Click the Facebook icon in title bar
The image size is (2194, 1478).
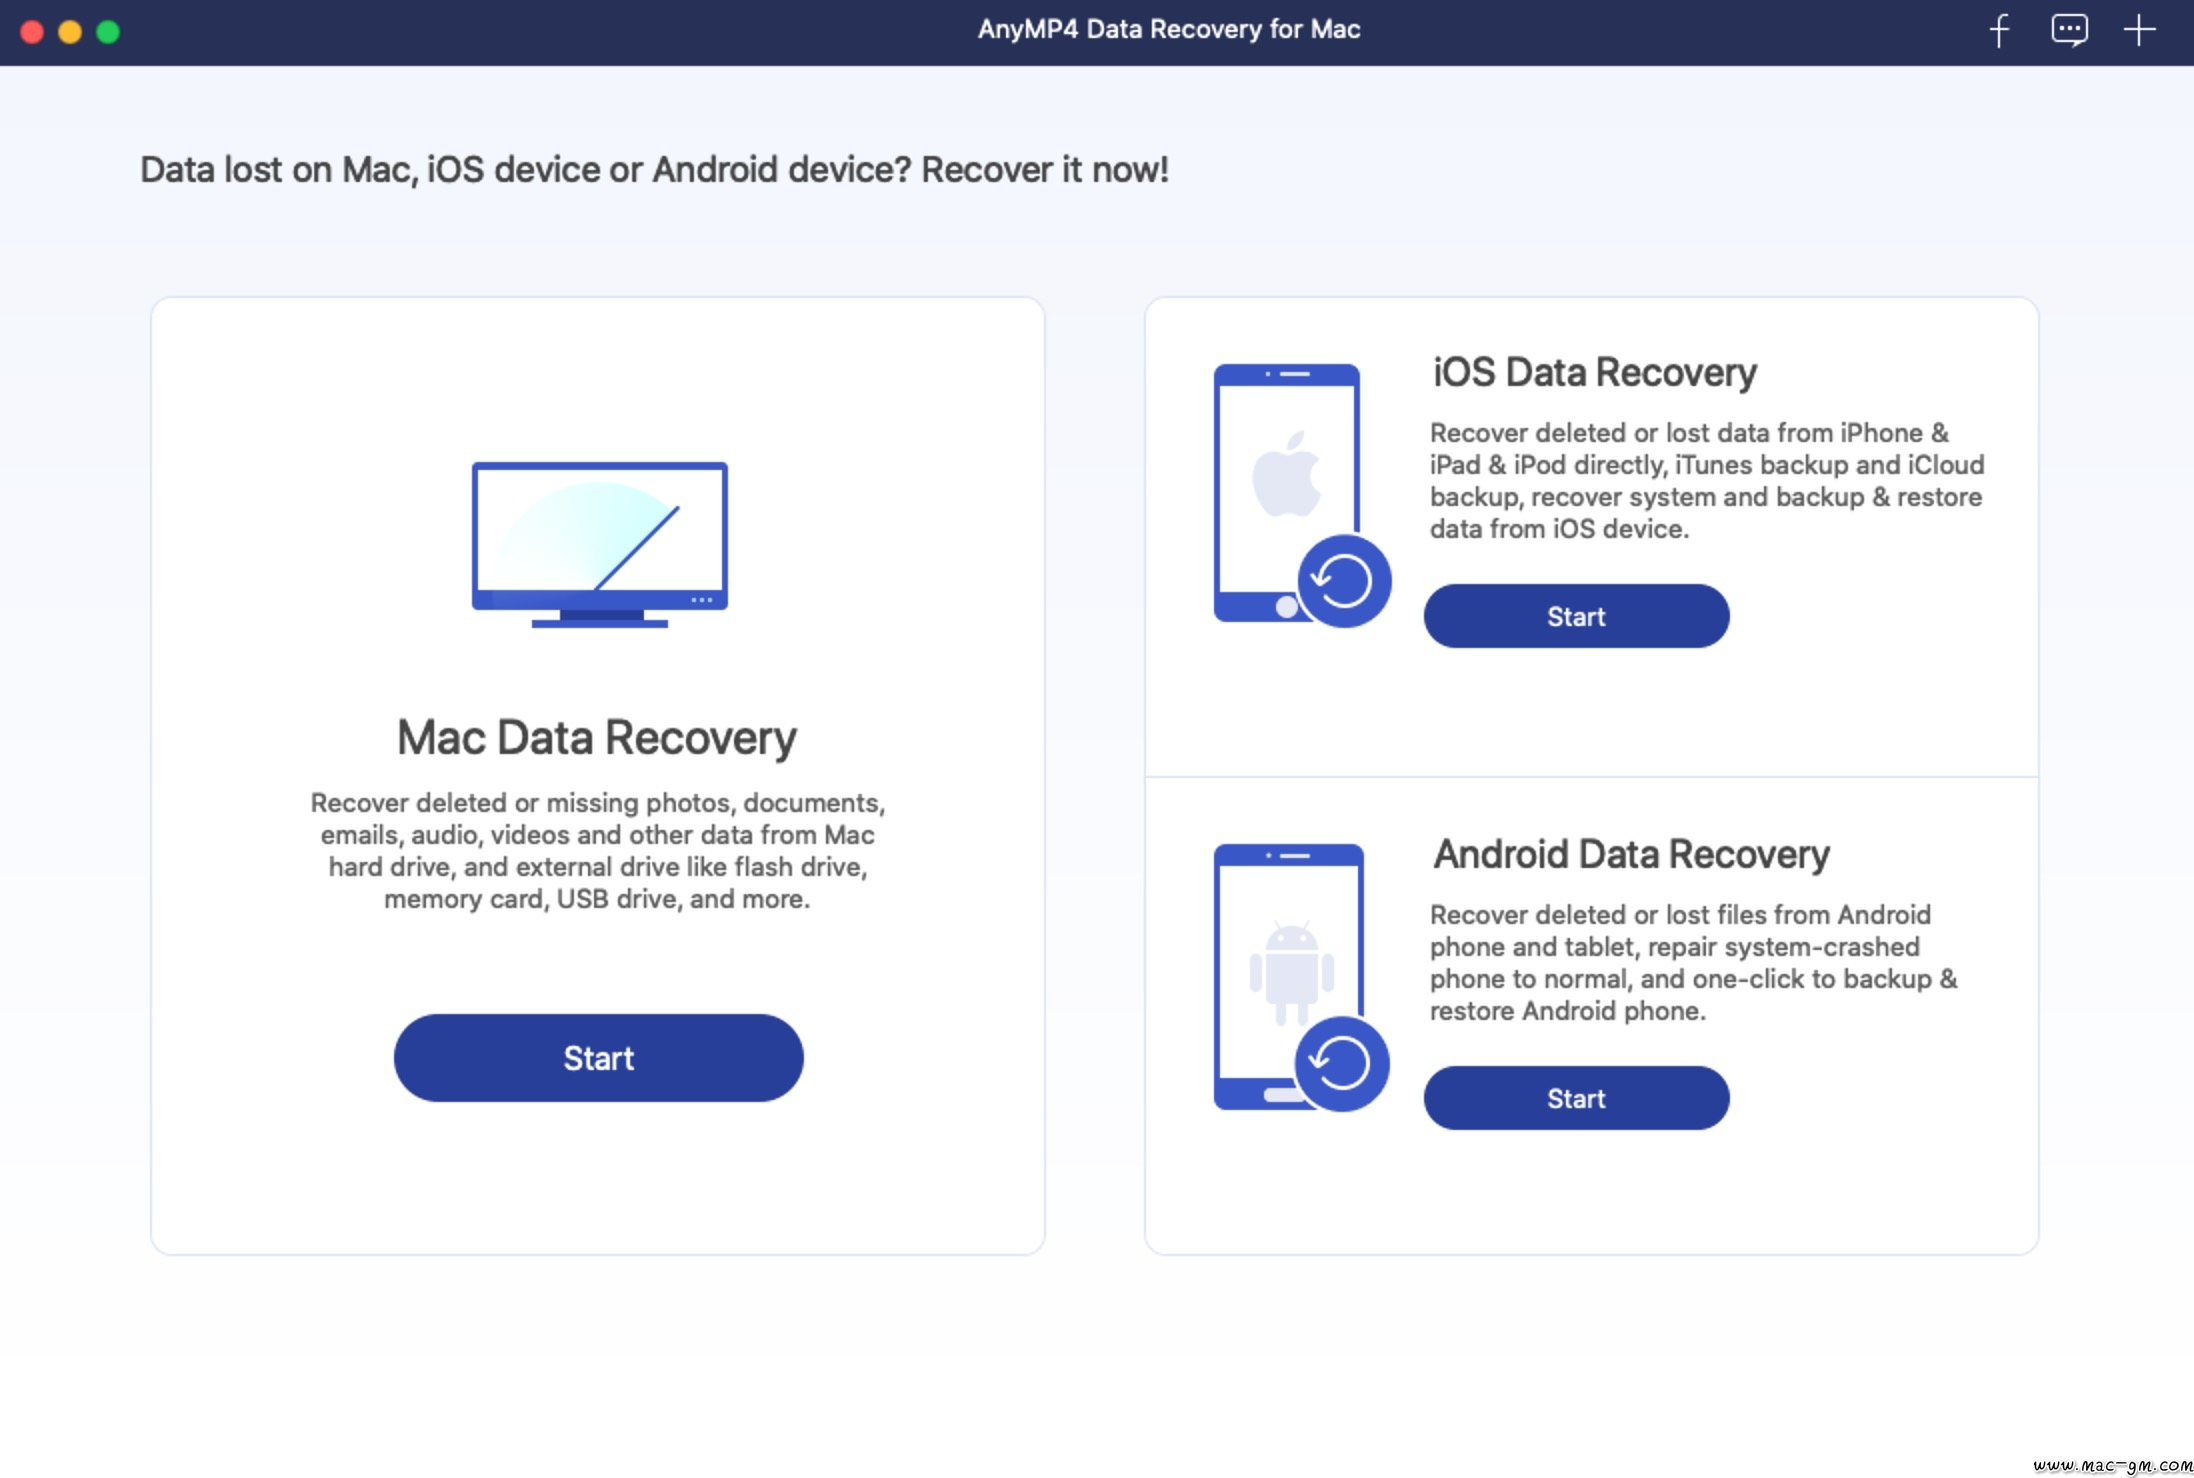(x=1999, y=31)
